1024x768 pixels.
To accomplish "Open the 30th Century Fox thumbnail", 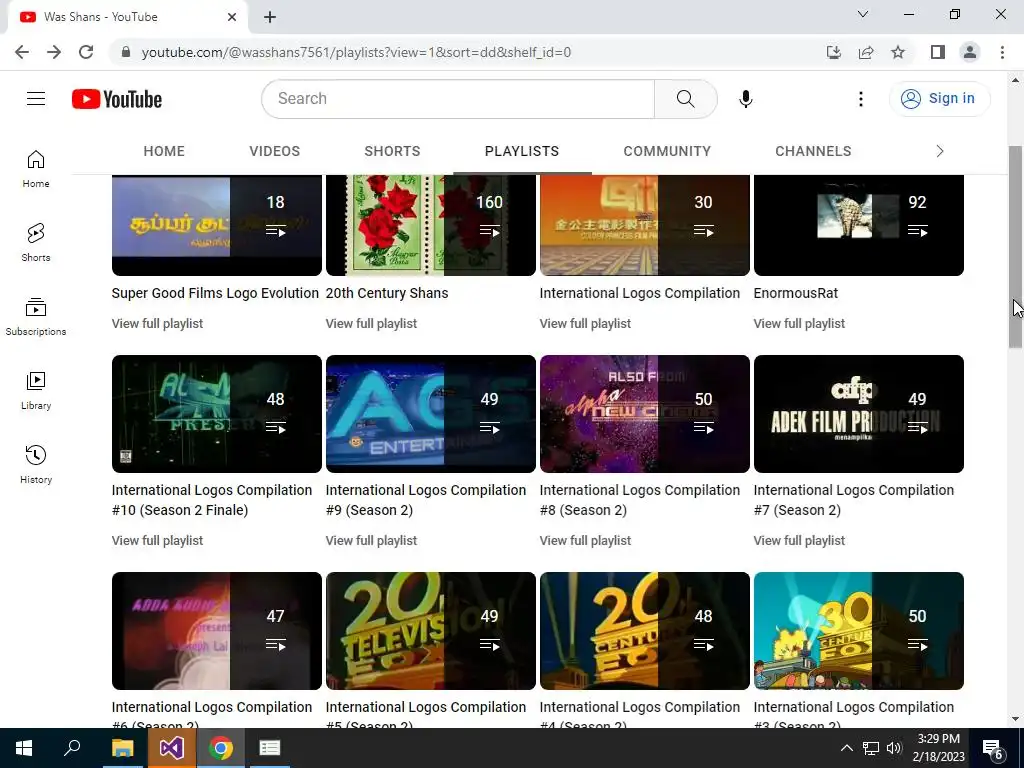I will pos(859,631).
